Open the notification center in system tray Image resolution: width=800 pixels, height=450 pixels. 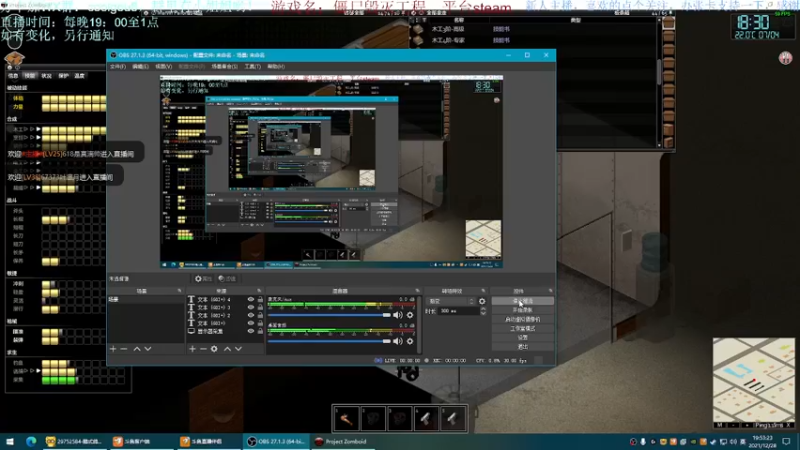click(x=787, y=442)
